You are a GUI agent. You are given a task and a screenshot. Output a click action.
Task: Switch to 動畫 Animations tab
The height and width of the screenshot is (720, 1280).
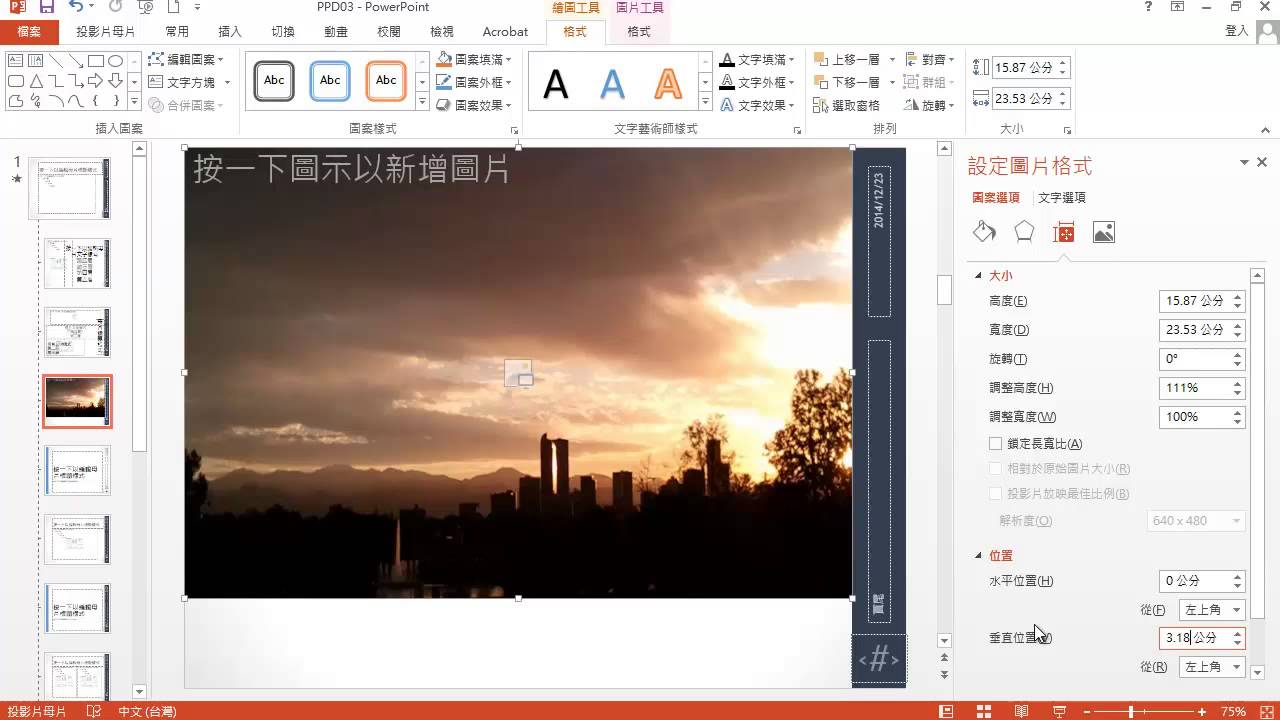(336, 31)
